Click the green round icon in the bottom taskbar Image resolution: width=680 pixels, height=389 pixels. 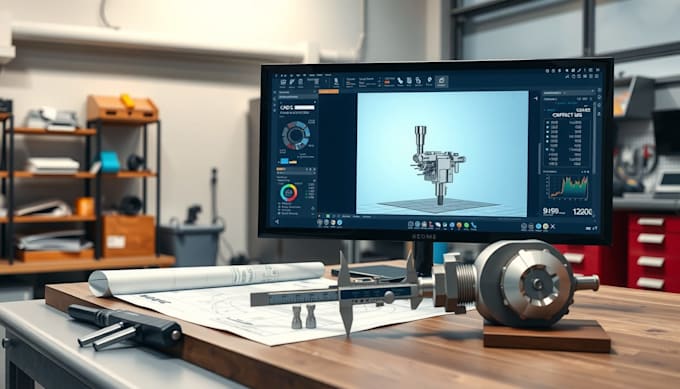point(466,226)
